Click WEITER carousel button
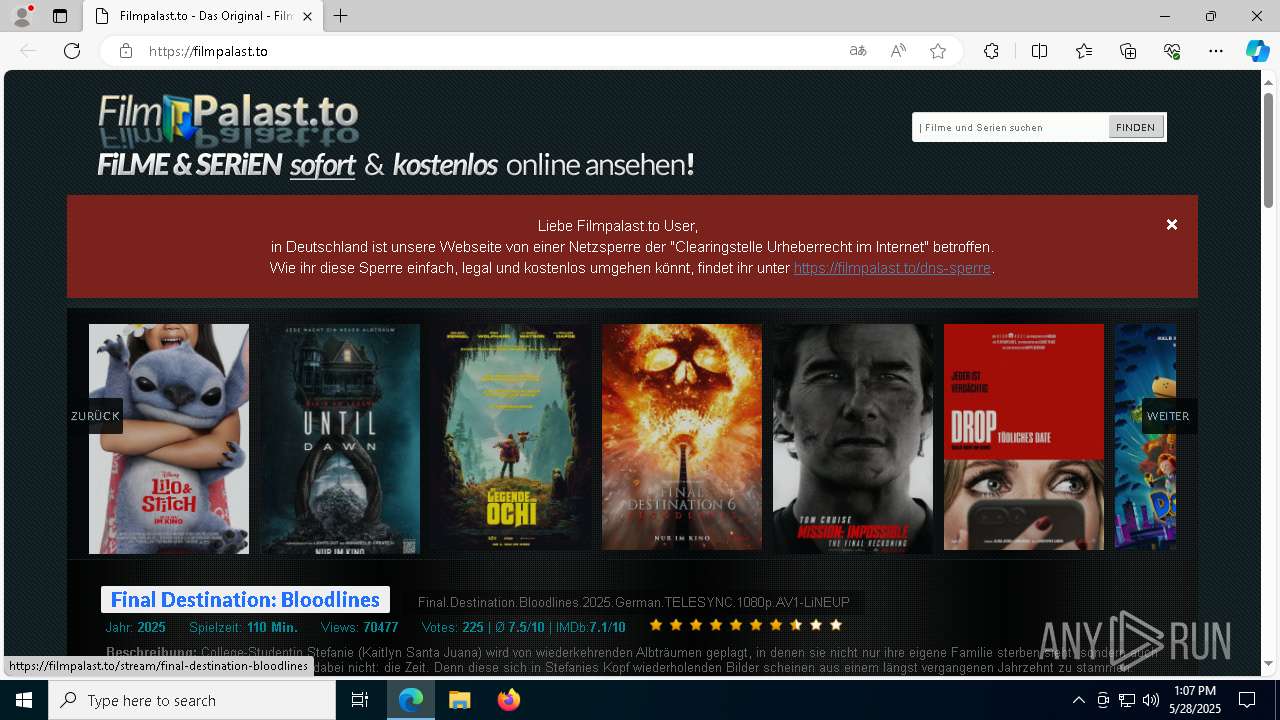1280x720 pixels. 1168,416
